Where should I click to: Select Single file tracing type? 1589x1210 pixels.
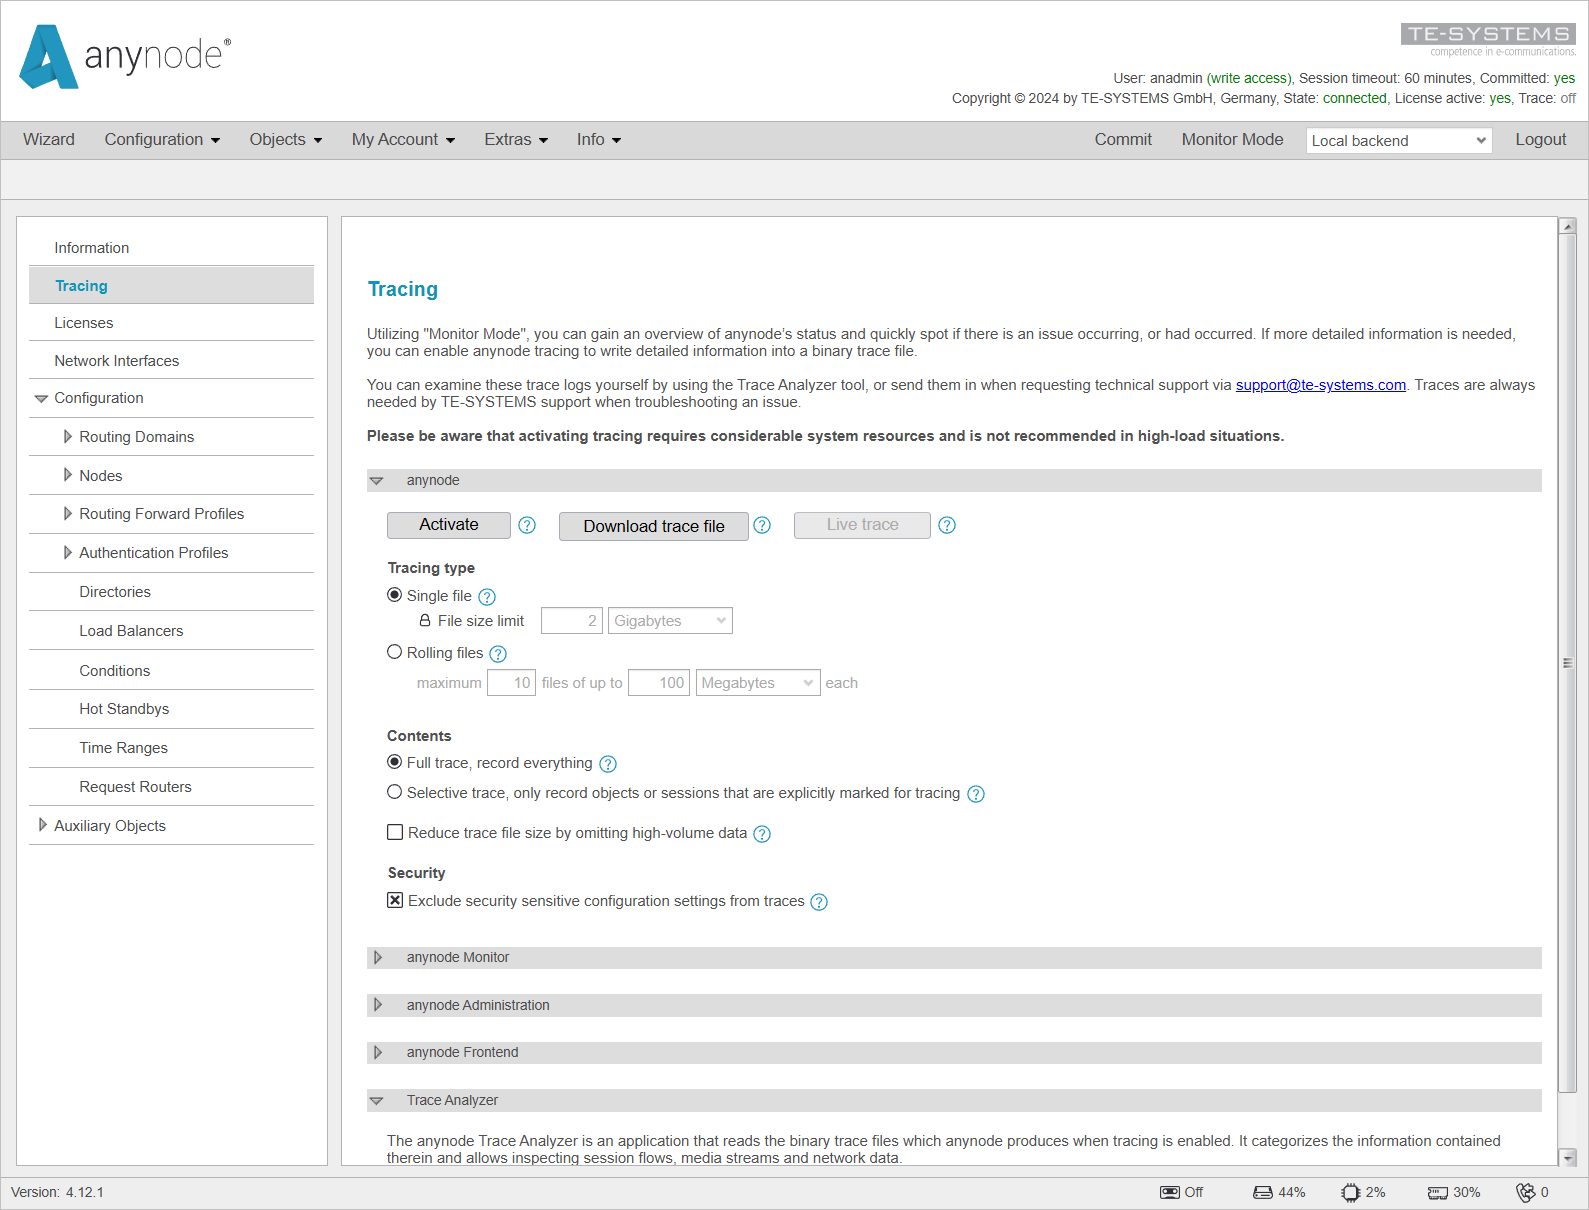click(395, 595)
